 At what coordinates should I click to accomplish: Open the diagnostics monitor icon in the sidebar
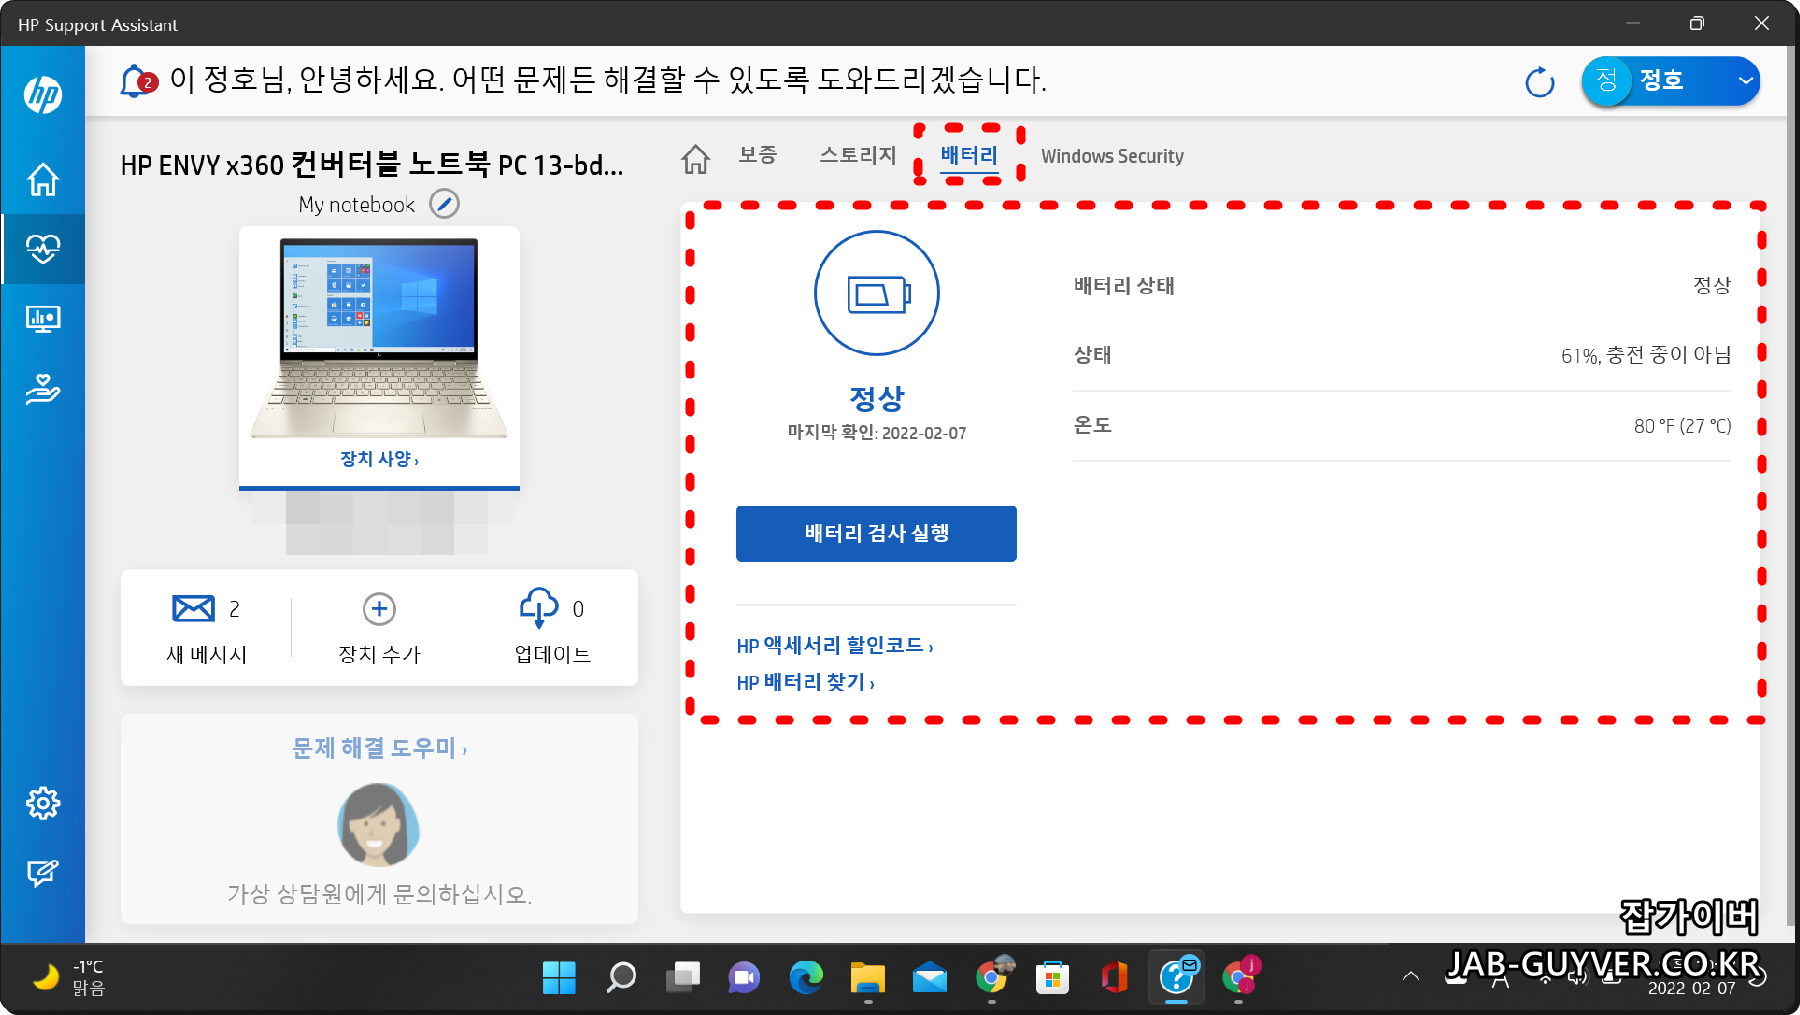pos(43,319)
